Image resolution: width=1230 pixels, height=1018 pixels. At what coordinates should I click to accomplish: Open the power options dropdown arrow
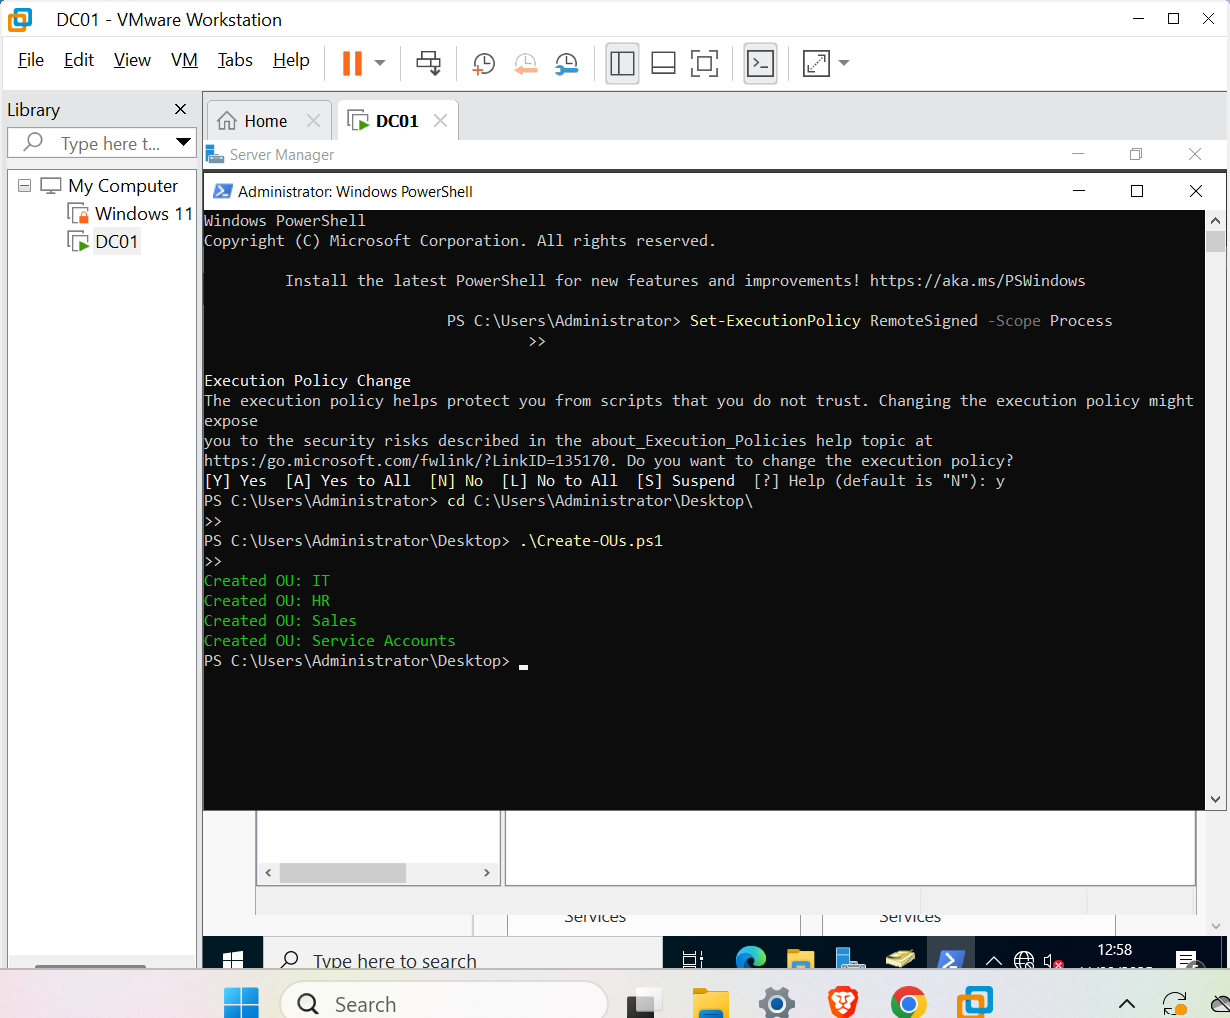point(380,63)
